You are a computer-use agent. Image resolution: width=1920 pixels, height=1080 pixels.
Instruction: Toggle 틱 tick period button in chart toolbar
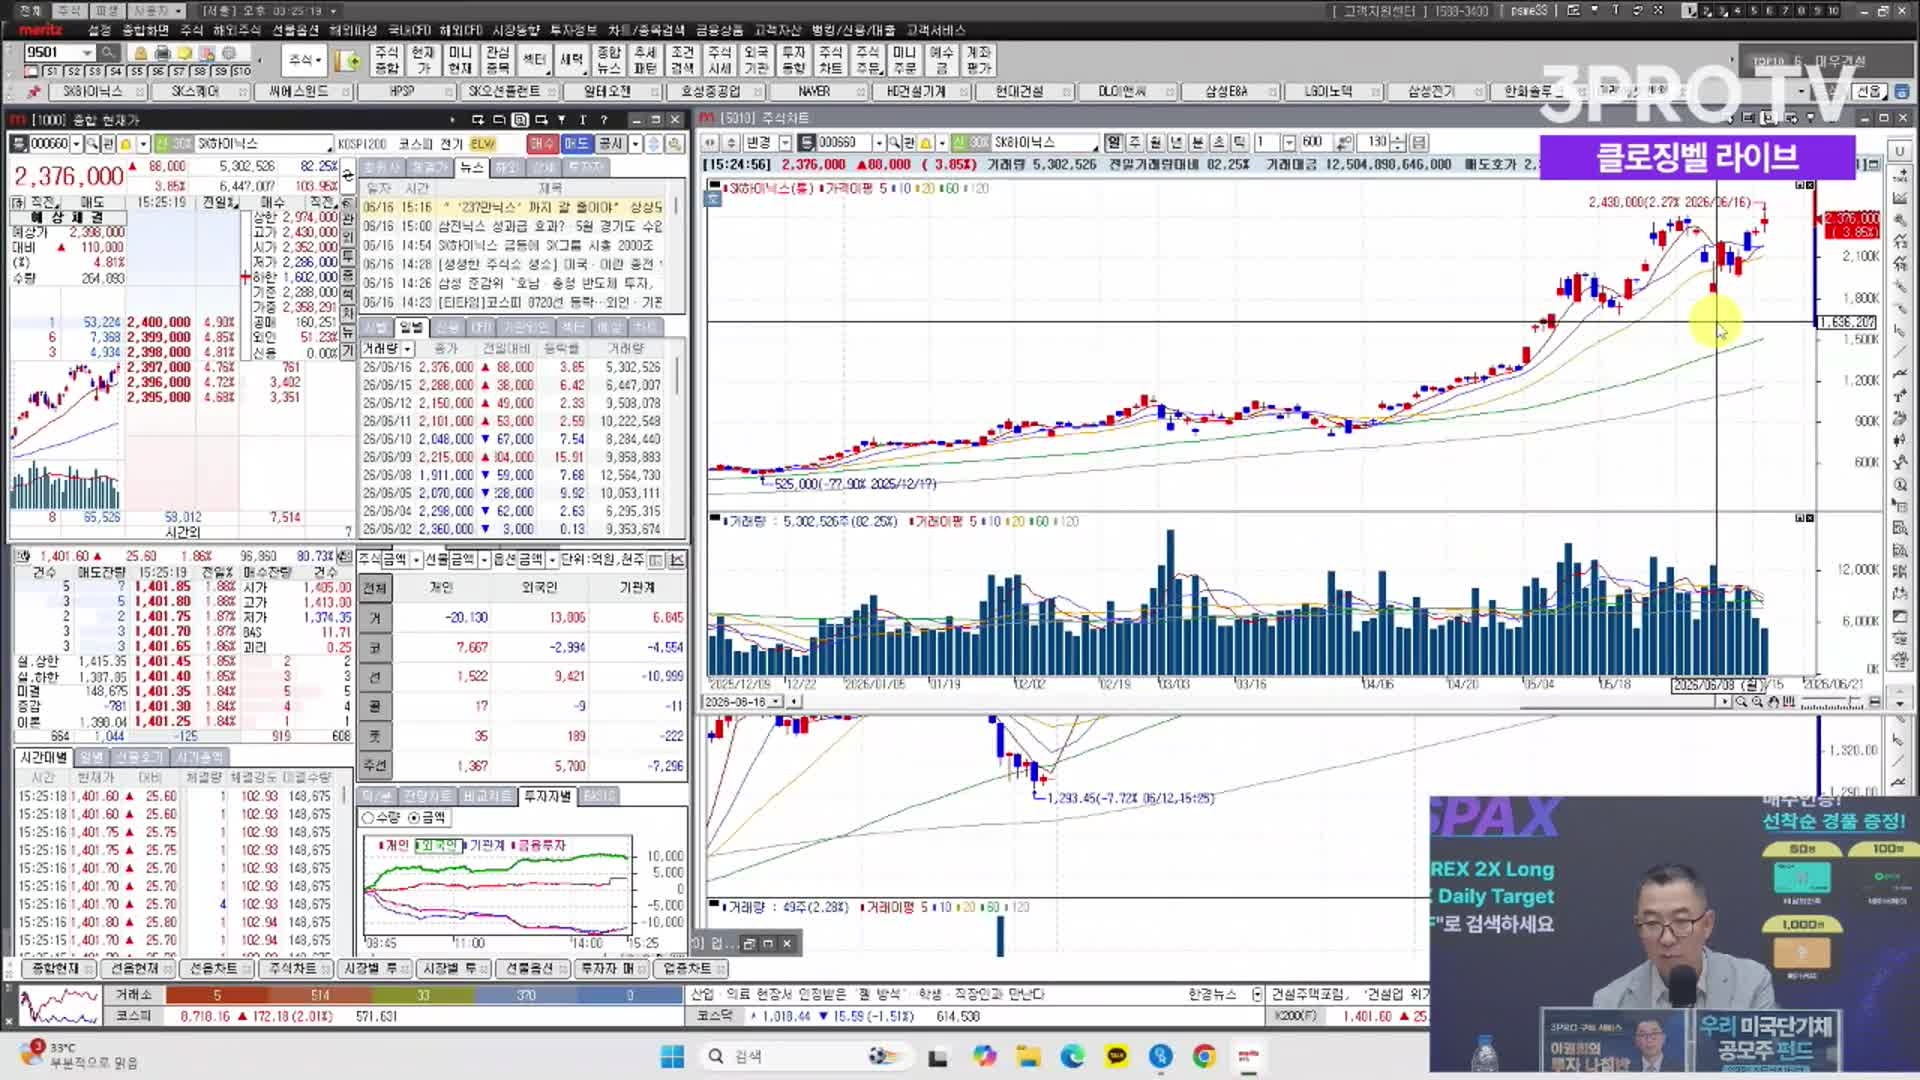tap(1239, 142)
